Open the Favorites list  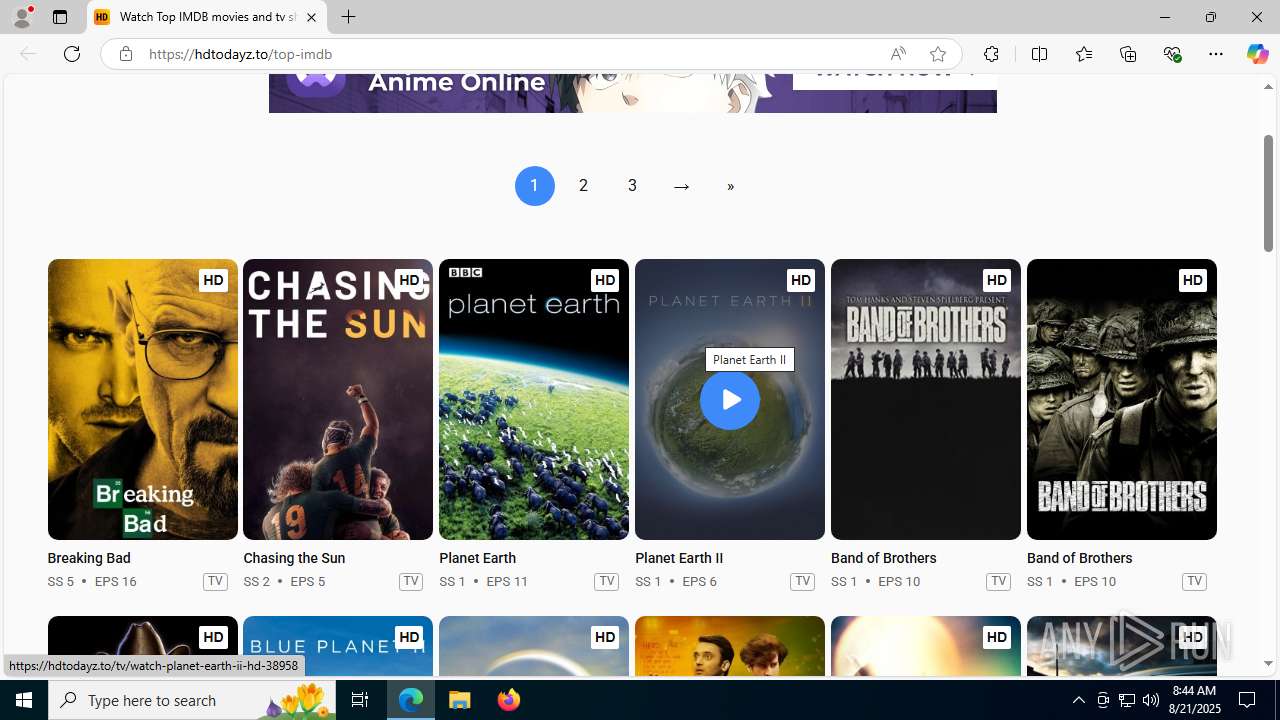tap(1084, 54)
